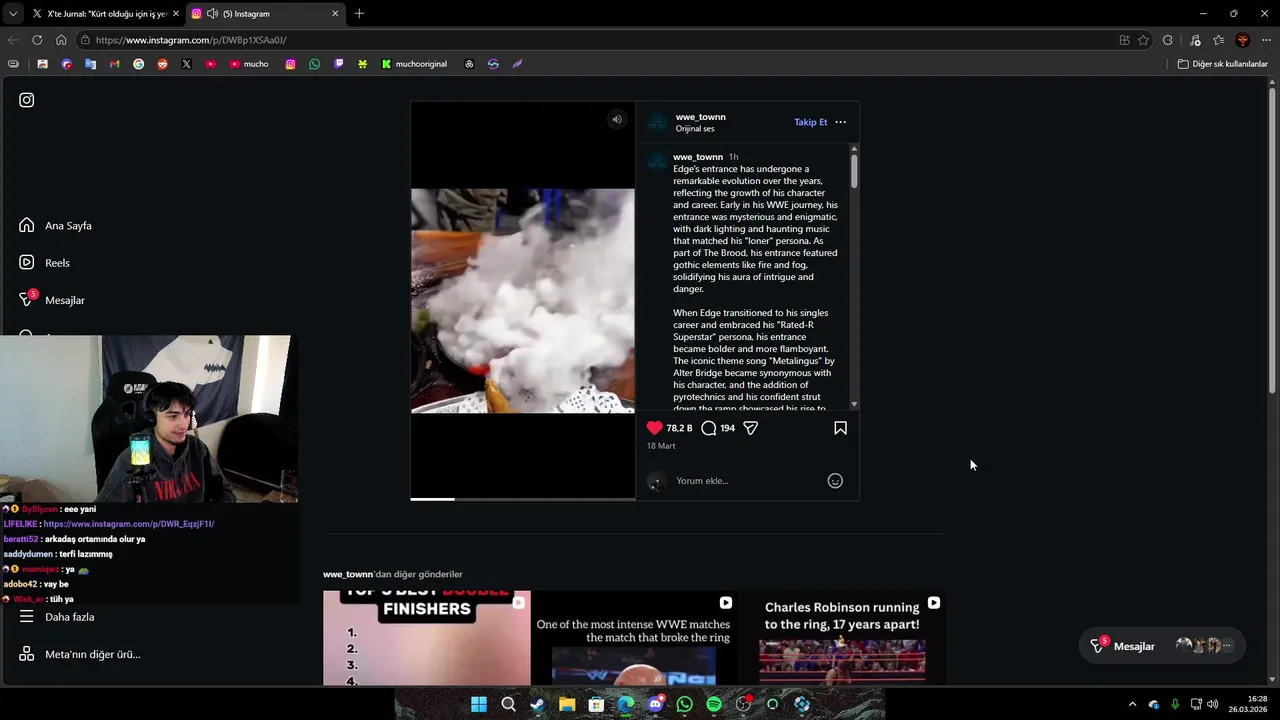This screenshot has width=1280, height=720.
Task: Open browser extensions puzzle icon
Action: pos(1168,40)
